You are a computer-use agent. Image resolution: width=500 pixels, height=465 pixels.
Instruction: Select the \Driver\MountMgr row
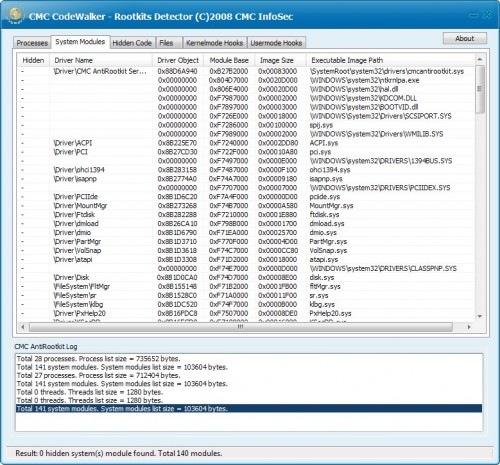point(246,206)
